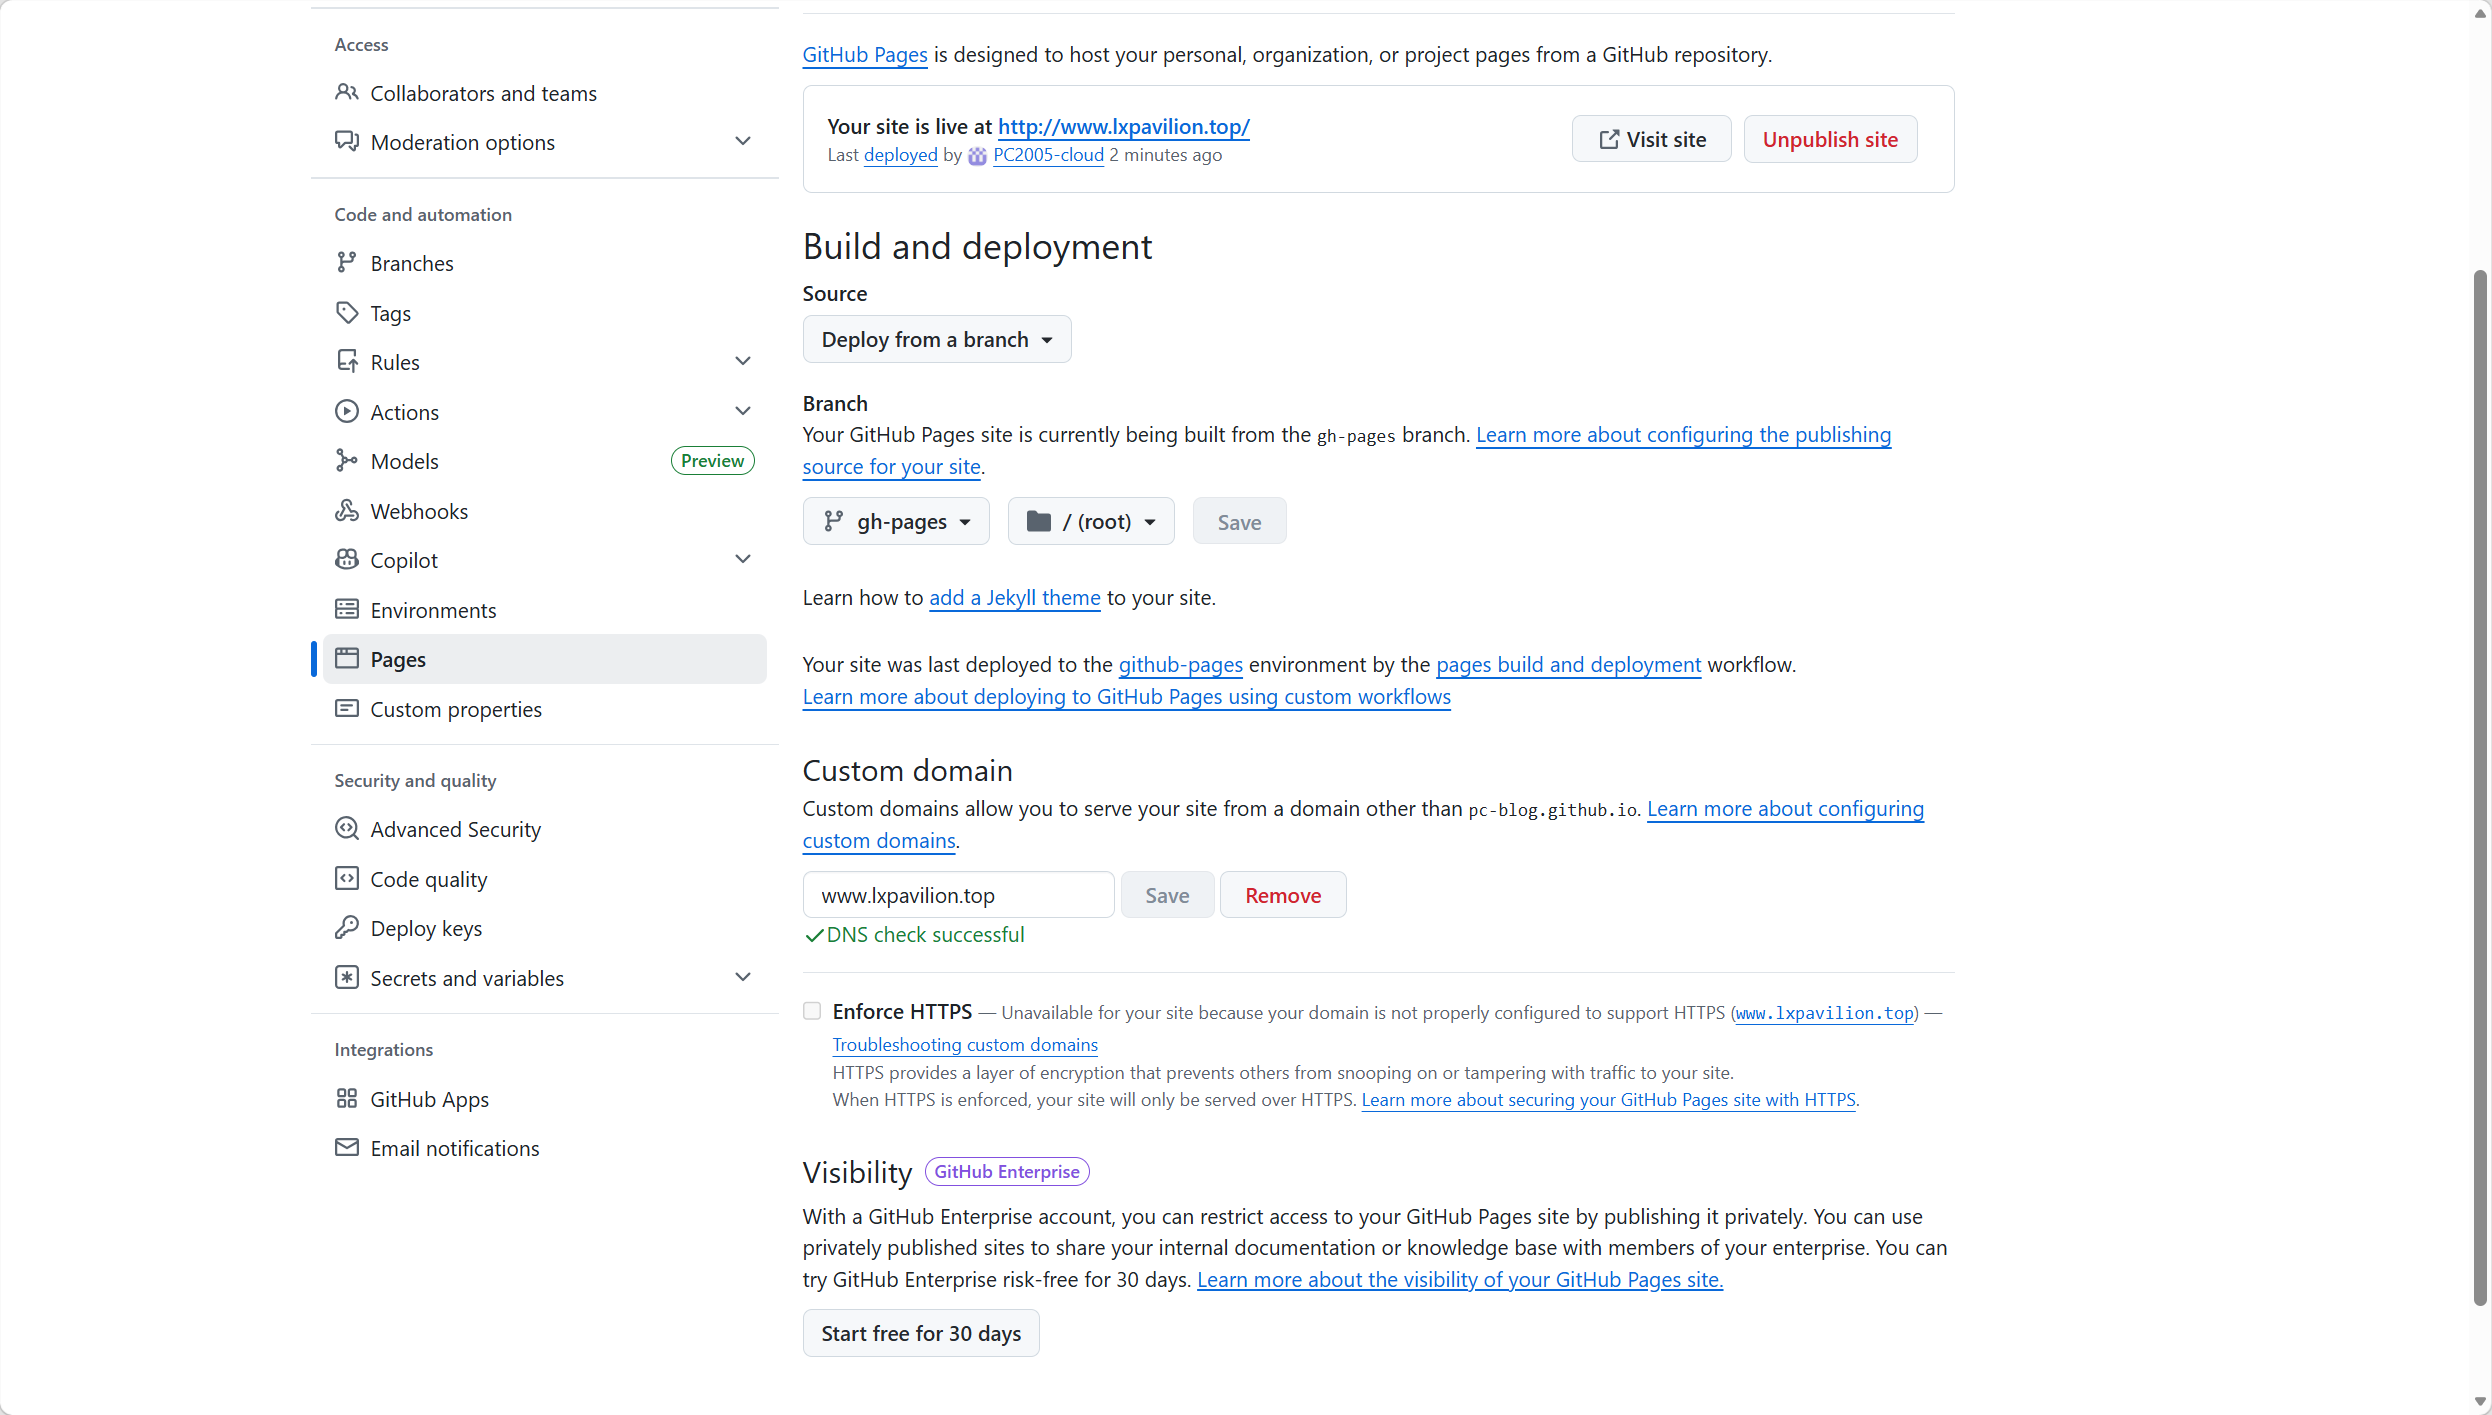Open the GitHub Pages documentation link
2492x1415 pixels.
865,55
